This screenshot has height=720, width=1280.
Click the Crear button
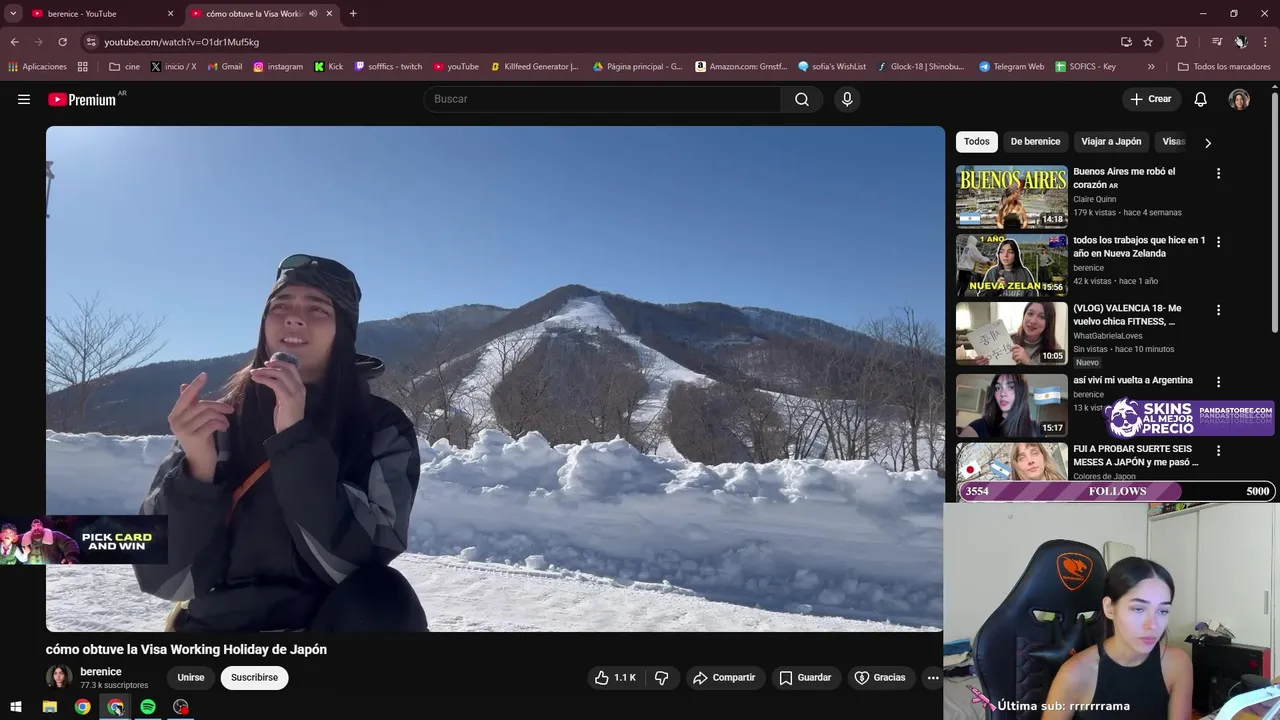(x=1150, y=99)
